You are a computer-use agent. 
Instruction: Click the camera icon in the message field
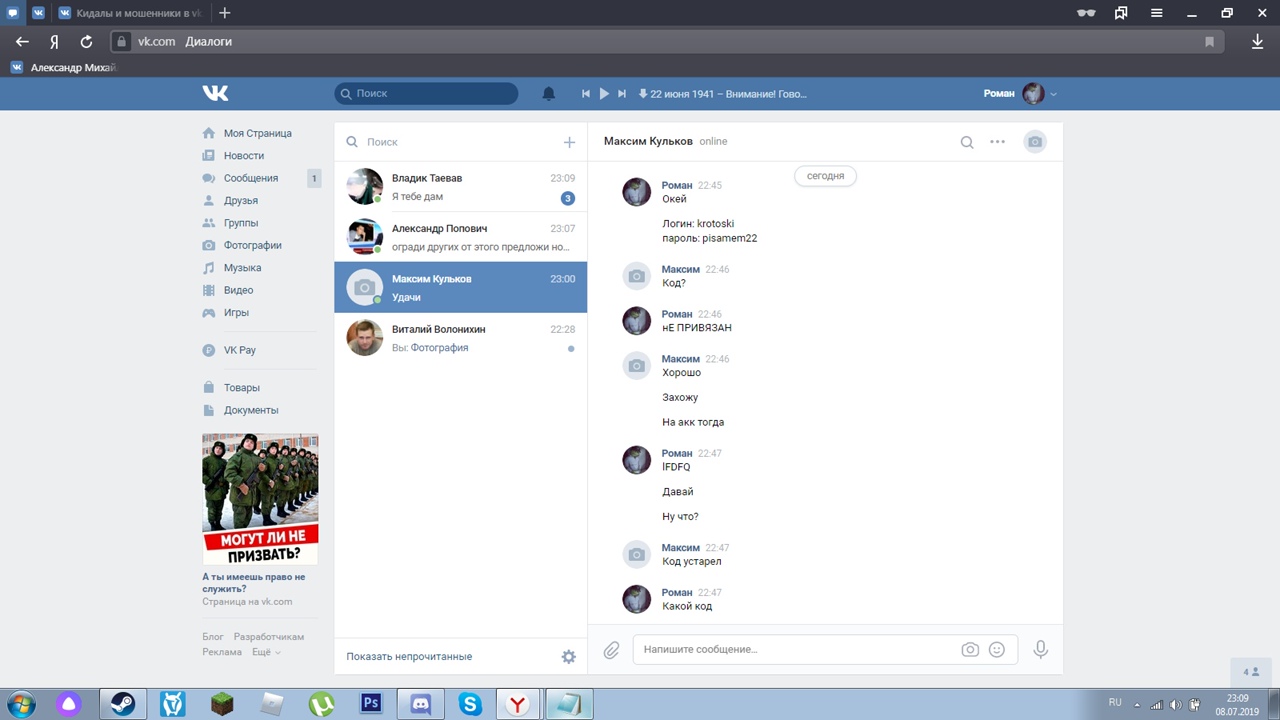click(970, 649)
